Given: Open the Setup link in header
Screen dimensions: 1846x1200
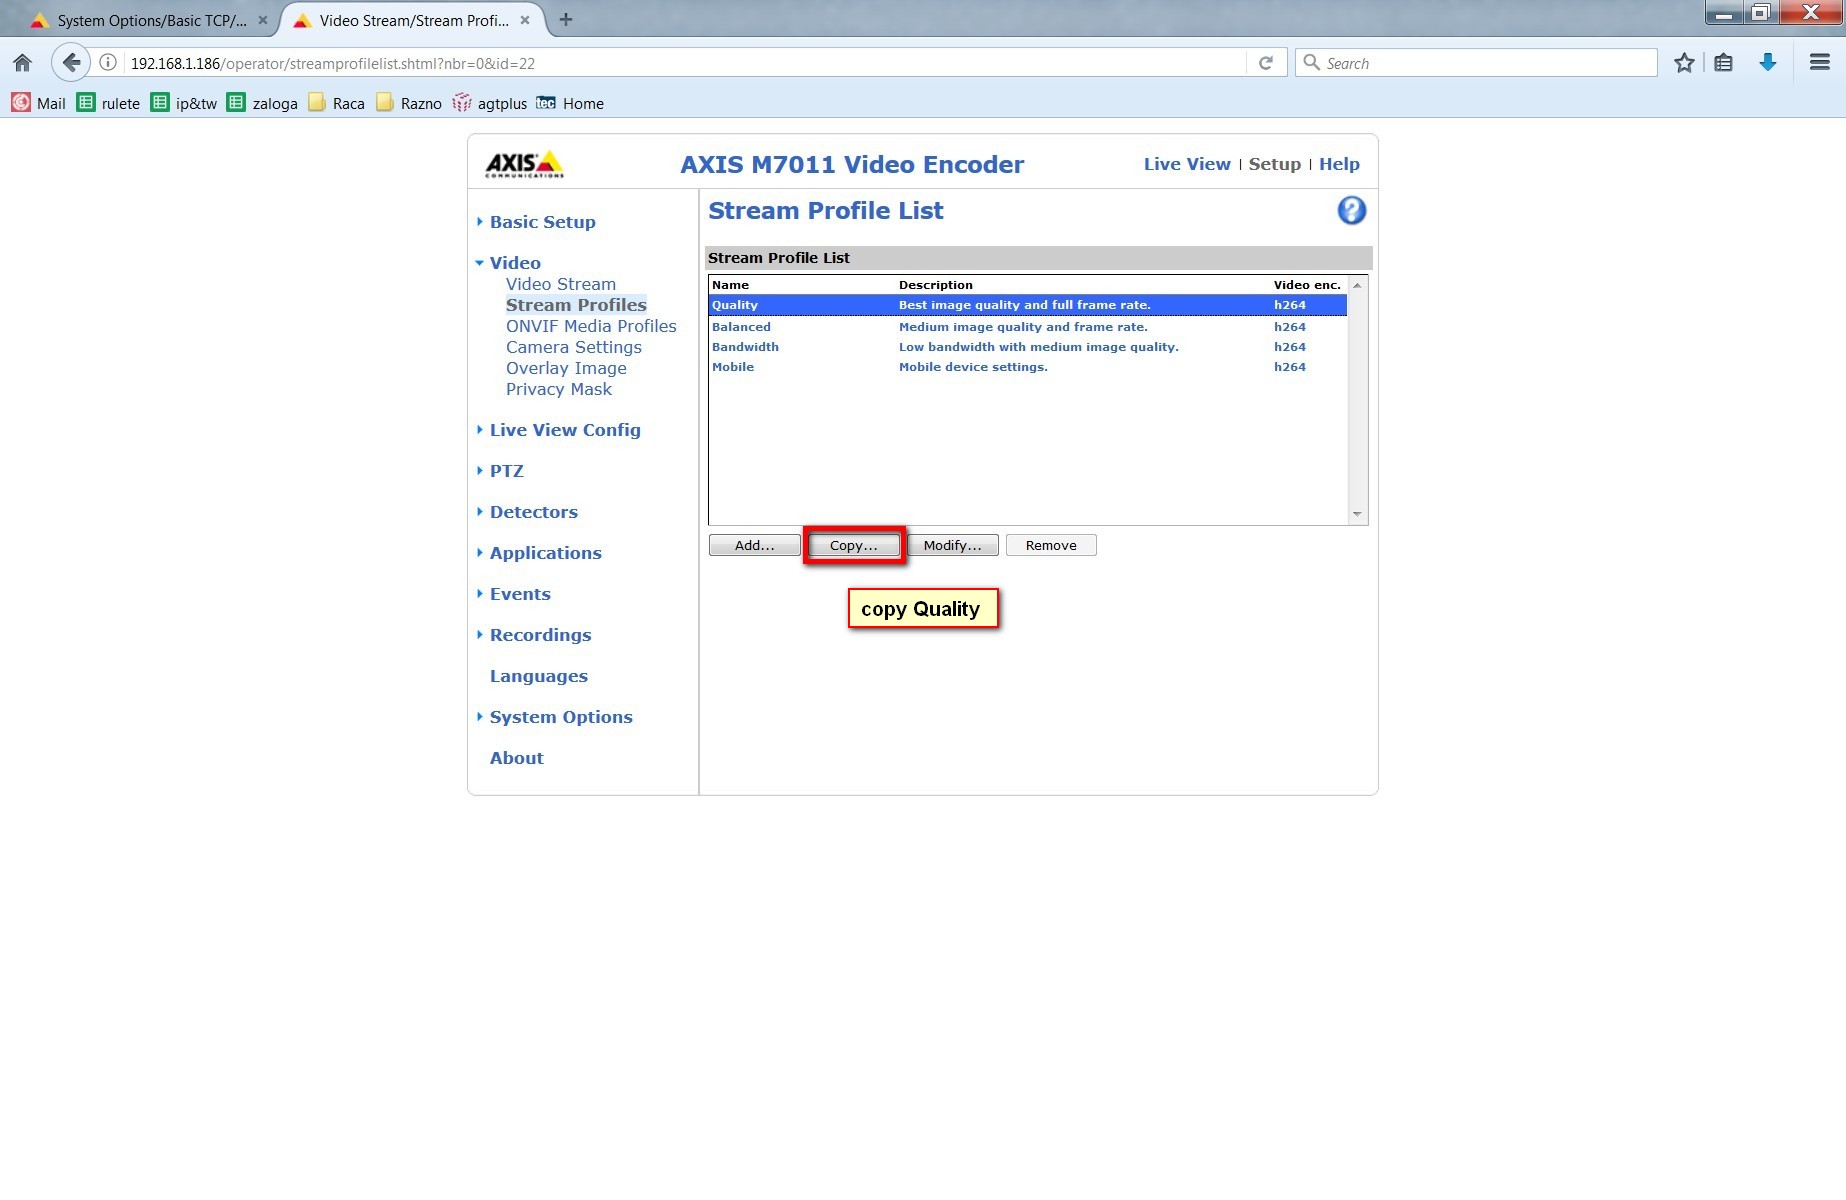Looking at the screenshot, I should coord(1275,164).
